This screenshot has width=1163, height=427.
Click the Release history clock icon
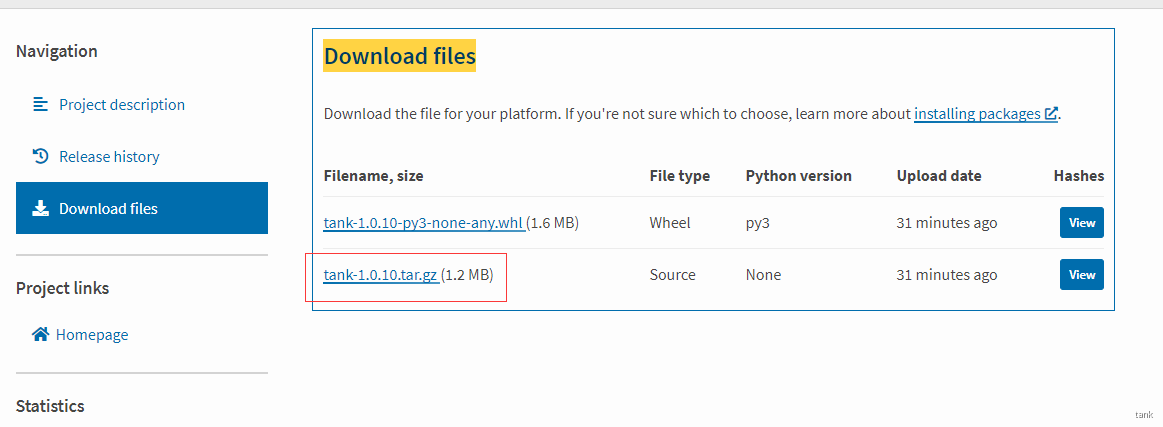tap(40, 156)
